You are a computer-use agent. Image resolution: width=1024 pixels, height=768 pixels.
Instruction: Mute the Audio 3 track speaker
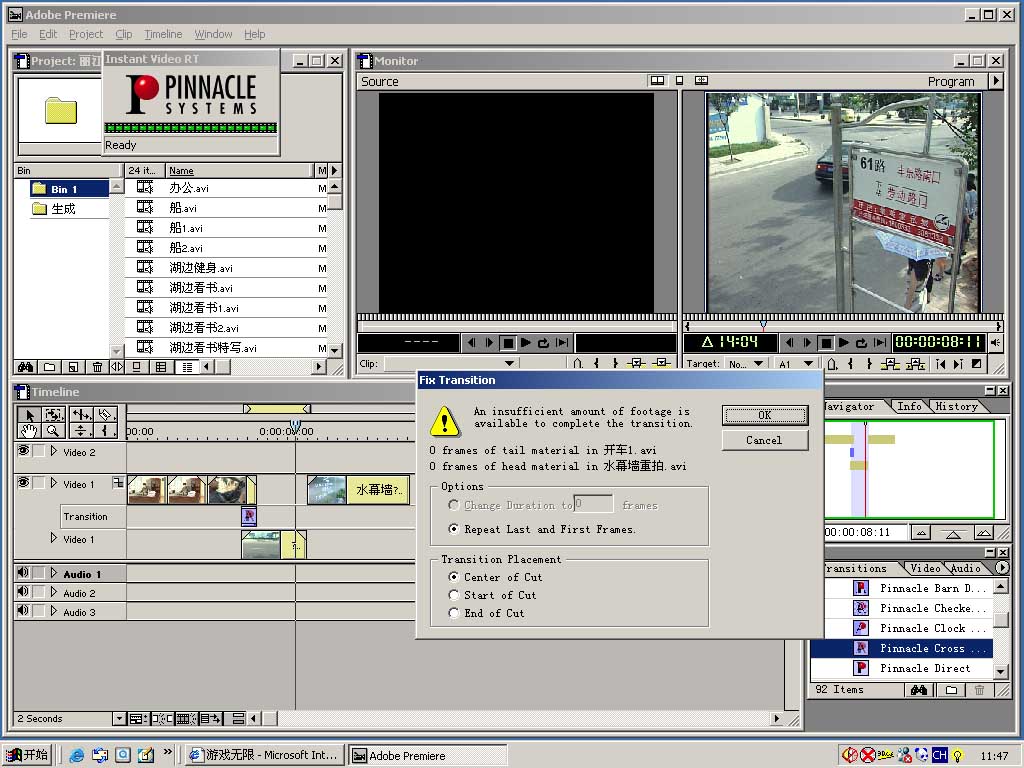coord(24,611)
